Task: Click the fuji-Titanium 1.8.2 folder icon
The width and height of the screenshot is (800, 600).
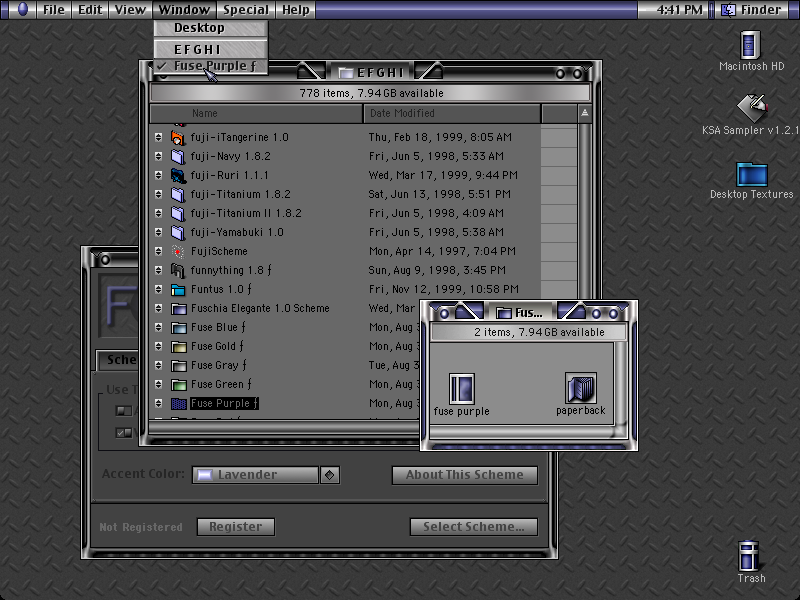Action: tap(178, 194)
